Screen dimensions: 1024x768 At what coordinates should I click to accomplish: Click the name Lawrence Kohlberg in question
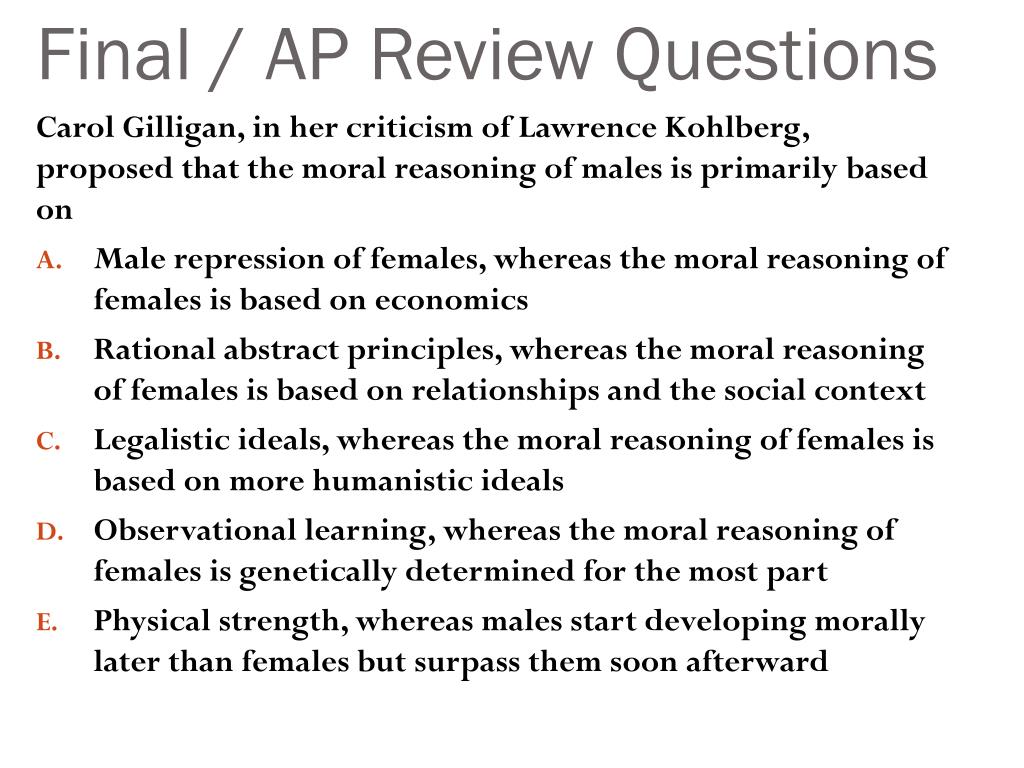tap(664, 128)
